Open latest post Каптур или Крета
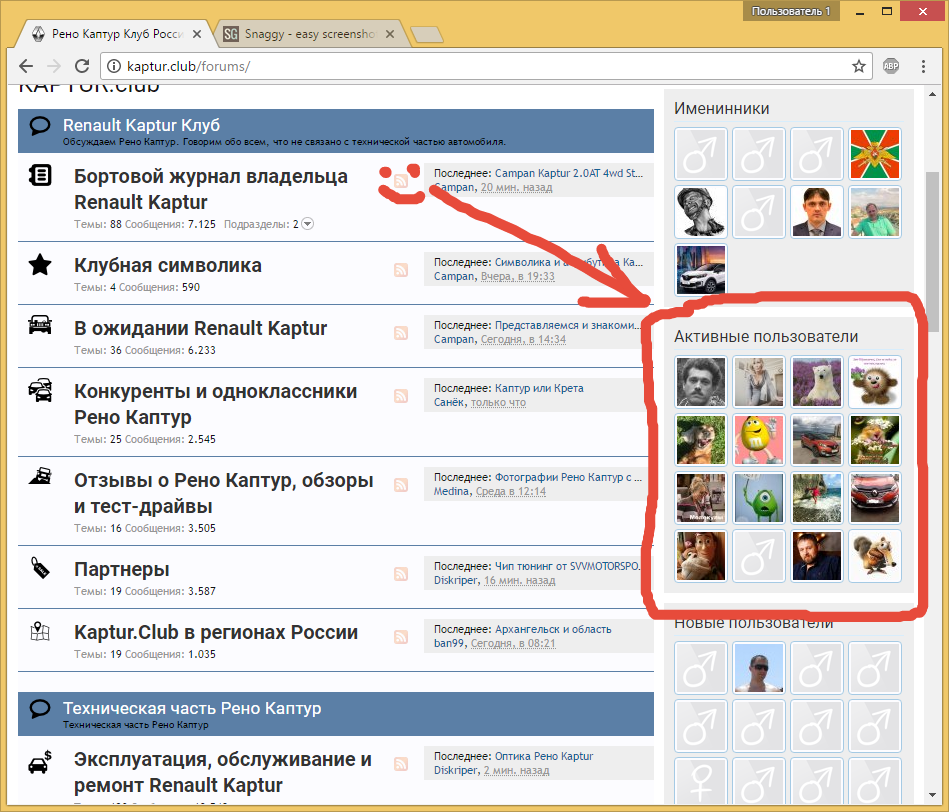Screen dimensions: 949x812 pos(539,388)
